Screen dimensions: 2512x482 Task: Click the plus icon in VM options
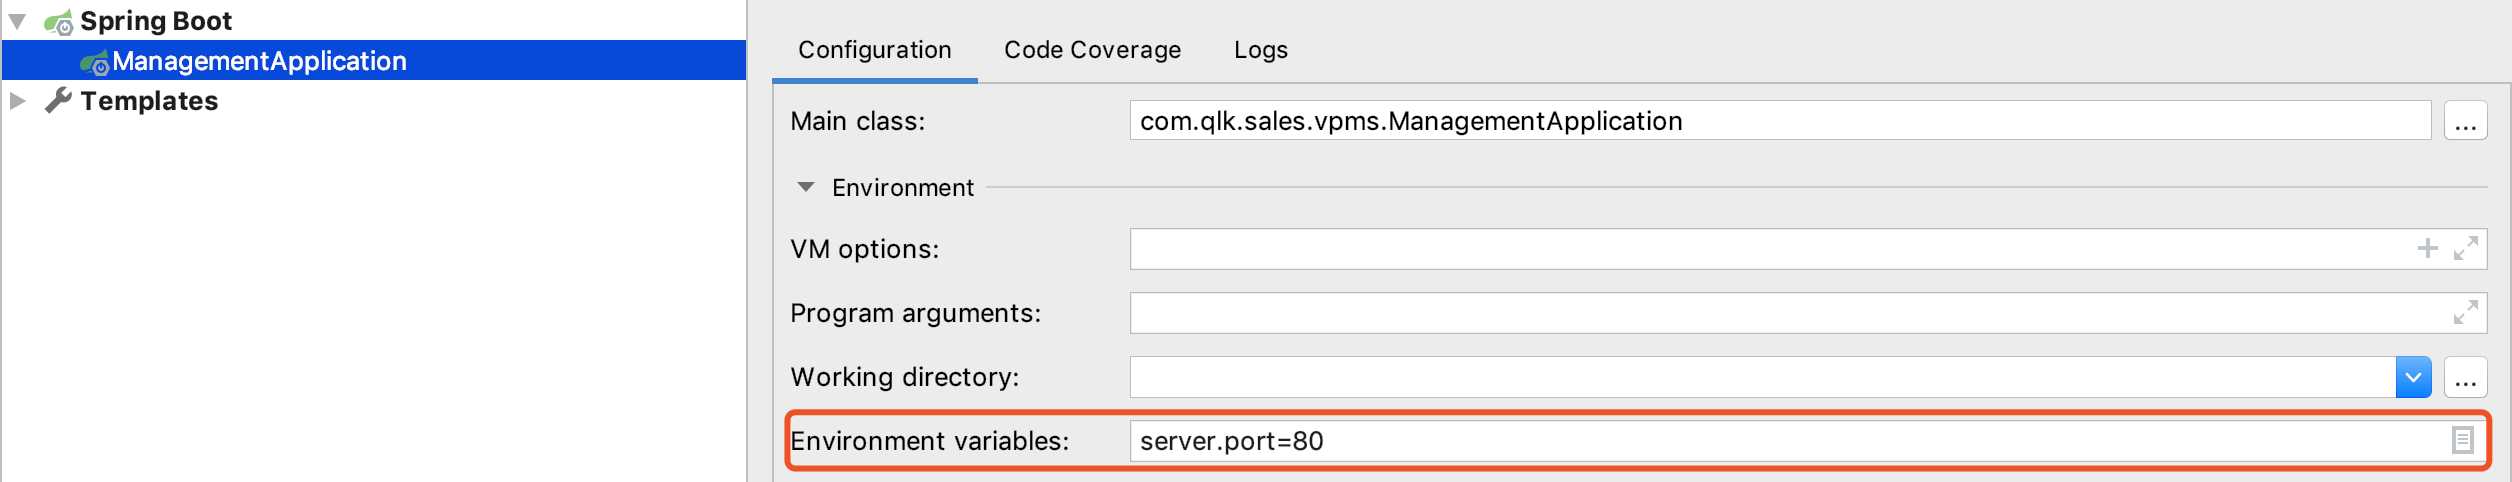click(x=2427, y=248)
